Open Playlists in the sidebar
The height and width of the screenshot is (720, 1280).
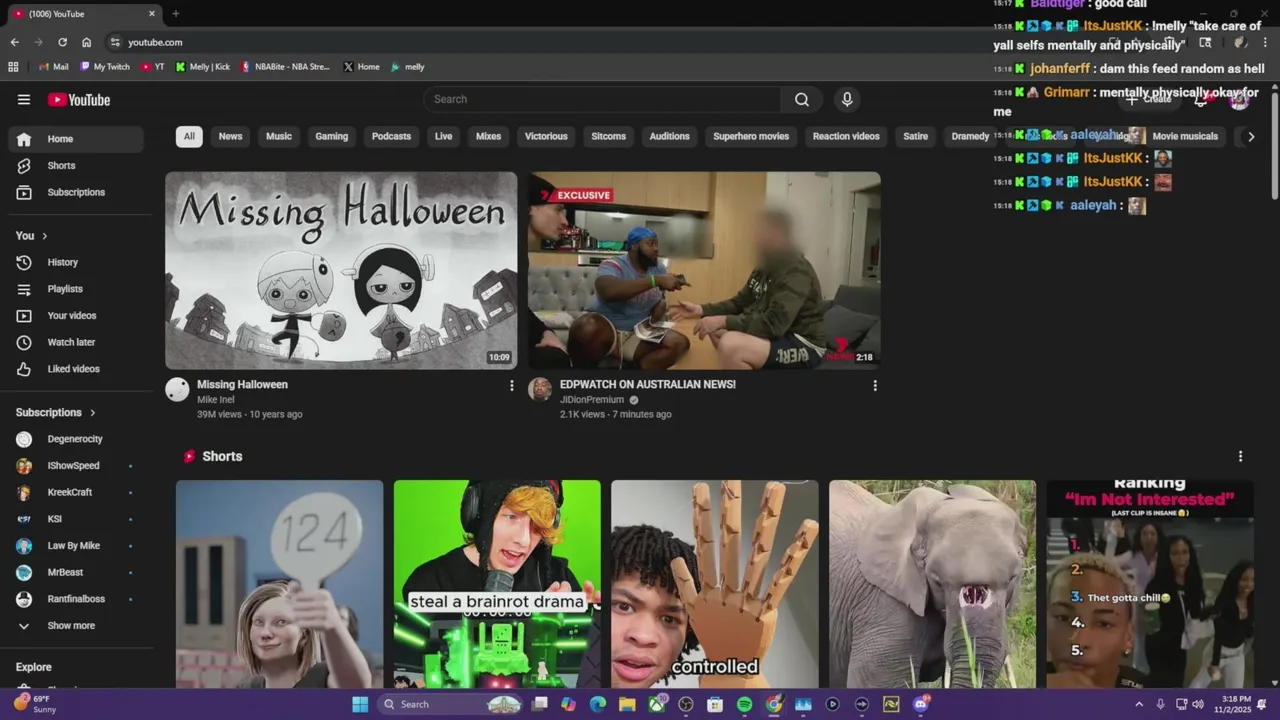(76, 289)
